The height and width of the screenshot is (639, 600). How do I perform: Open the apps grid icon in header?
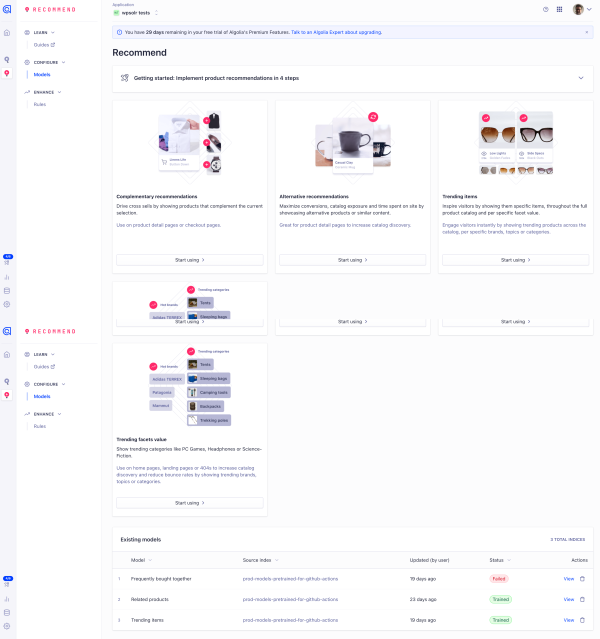point(559,9)
